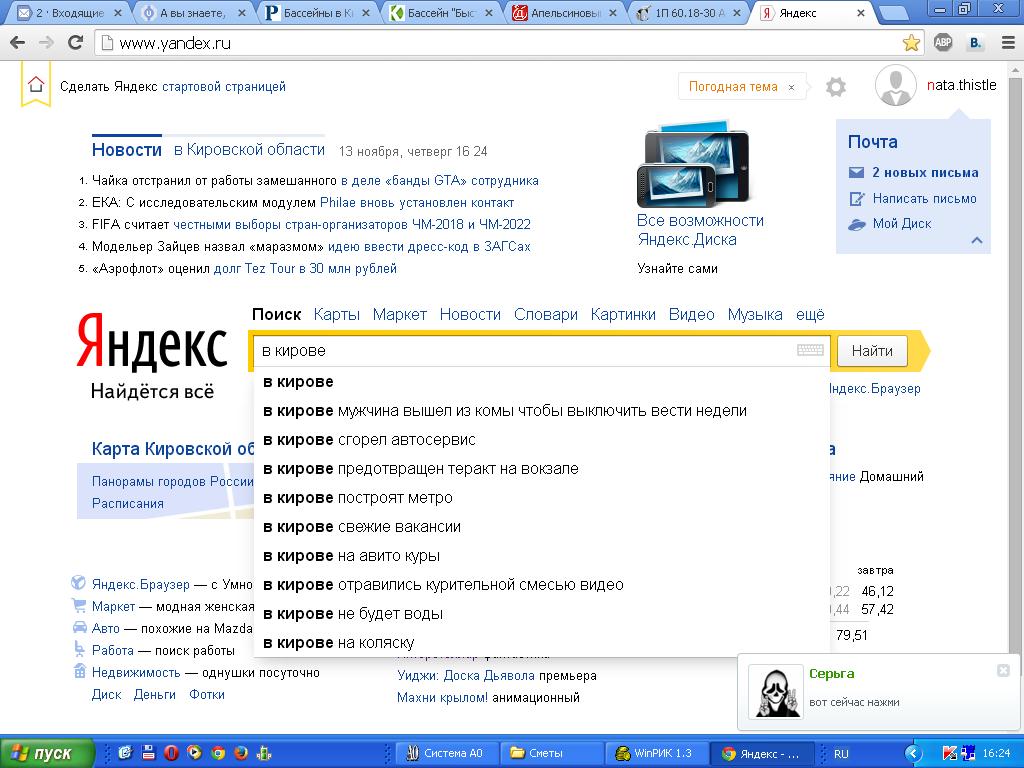Screen dimensions: 1024x768
Task: Click the user avatar picture
Action: [895, 86]
